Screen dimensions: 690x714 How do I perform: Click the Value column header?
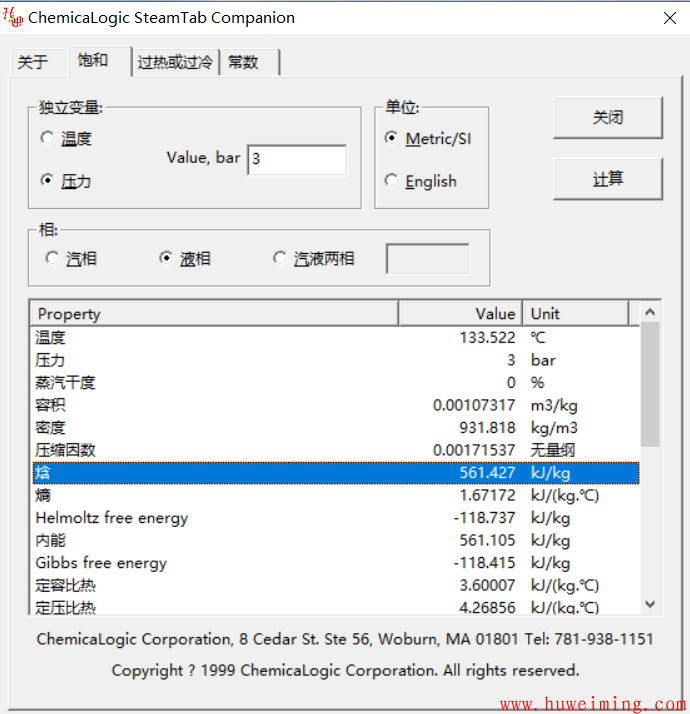[x=460, y=313]
